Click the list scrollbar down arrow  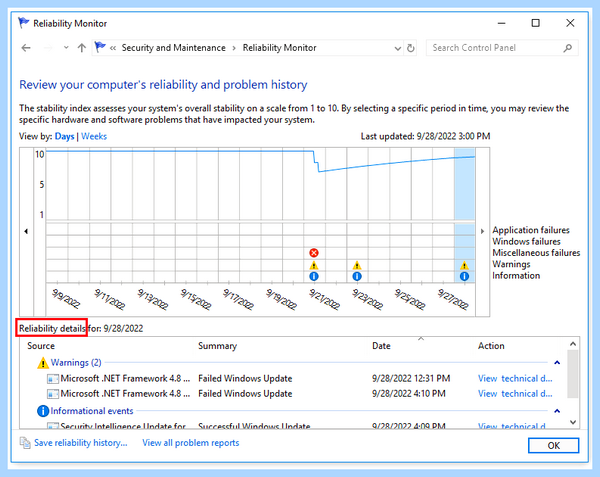[573, 422]
